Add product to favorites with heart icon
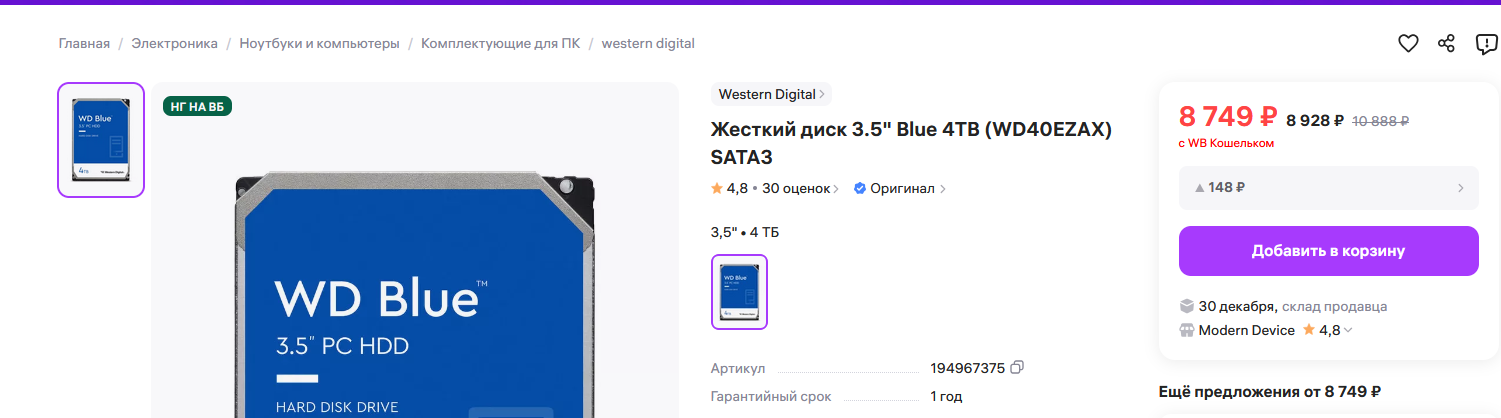This screenshot has height=418, width=1501. tap(1408, 44)
